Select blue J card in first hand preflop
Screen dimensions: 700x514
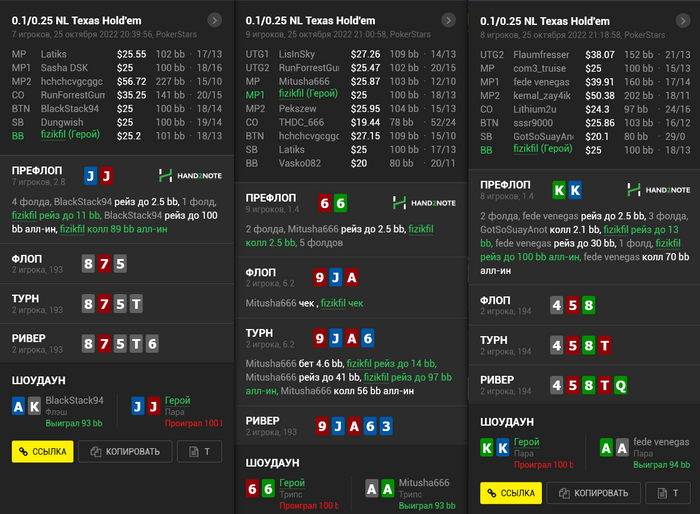(91, 176)
